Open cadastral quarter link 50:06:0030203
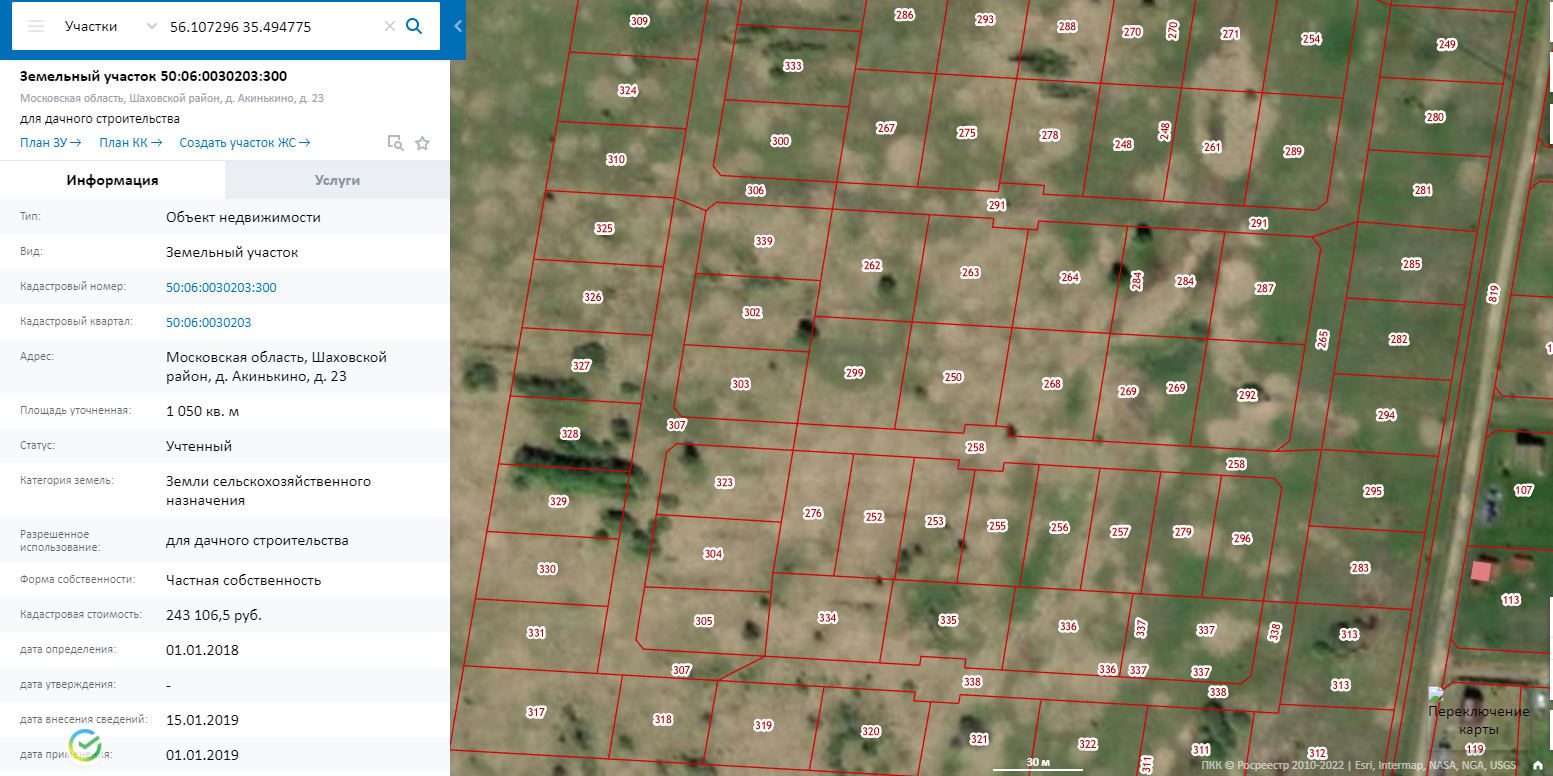The width and height of the screenshot is (1553, 776). pos(208,323)
